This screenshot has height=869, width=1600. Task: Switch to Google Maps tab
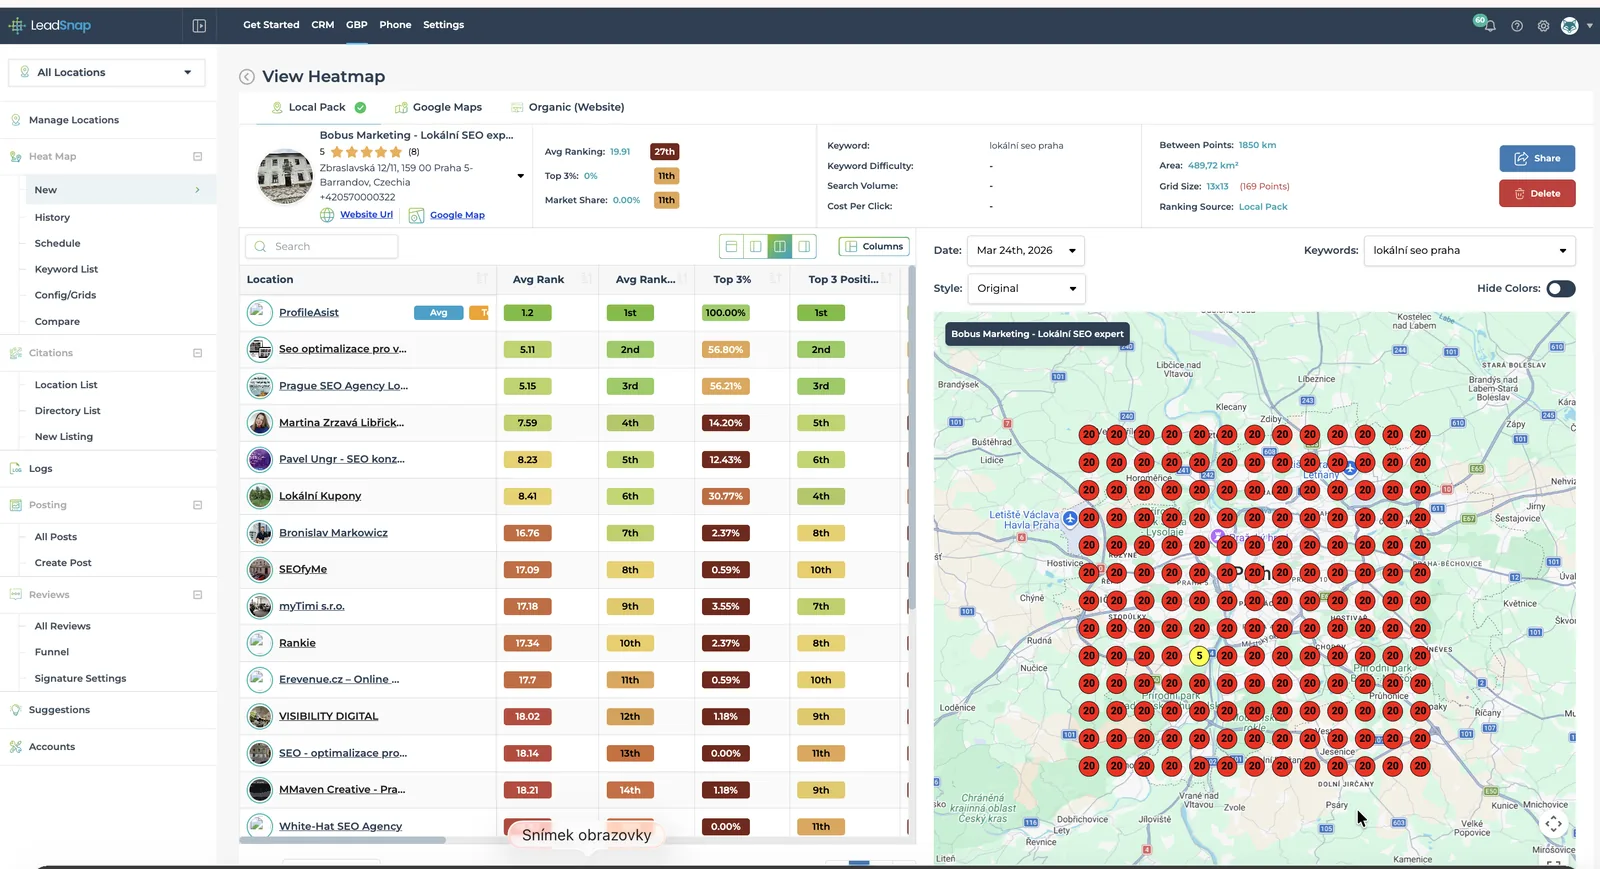(x=438, y=107)
